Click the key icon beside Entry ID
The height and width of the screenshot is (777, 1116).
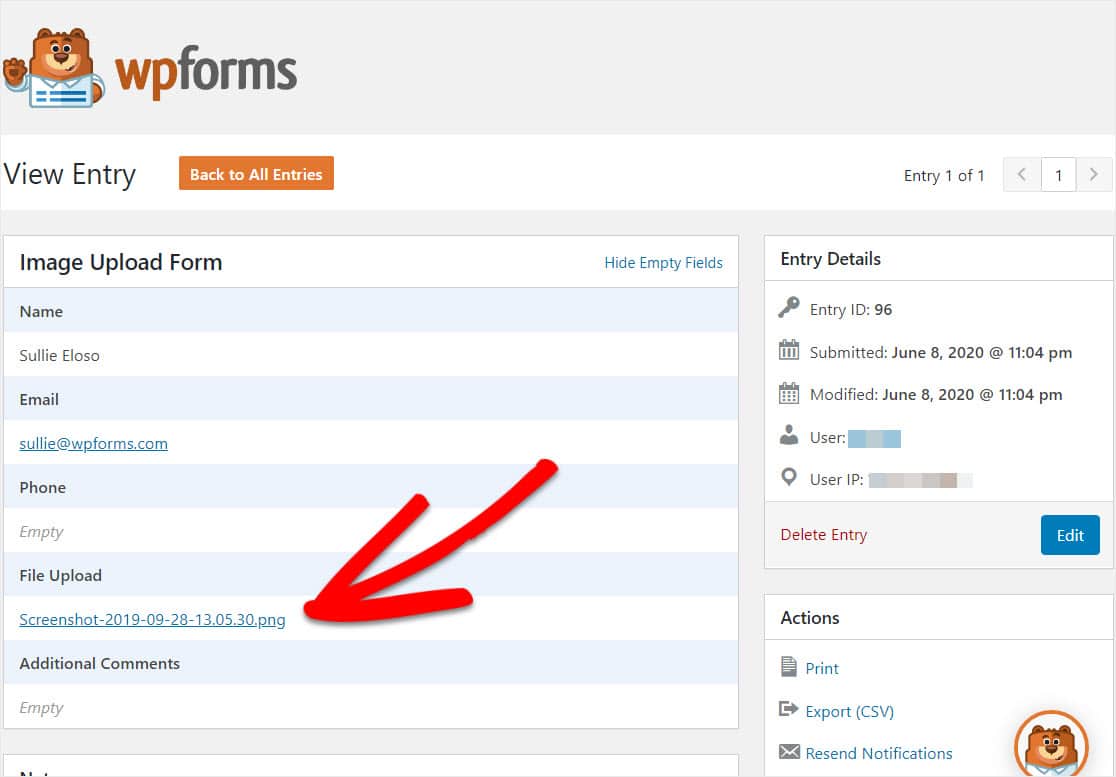789,308
